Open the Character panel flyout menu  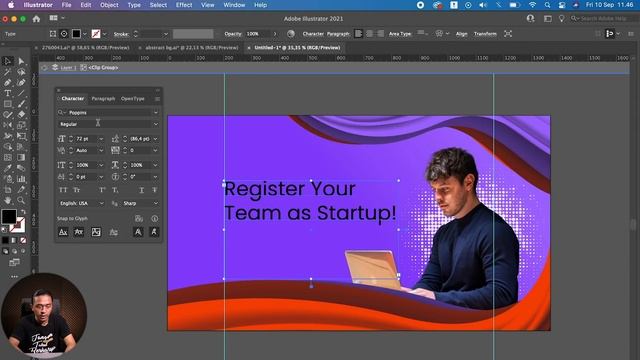click(x=157, y=99)
